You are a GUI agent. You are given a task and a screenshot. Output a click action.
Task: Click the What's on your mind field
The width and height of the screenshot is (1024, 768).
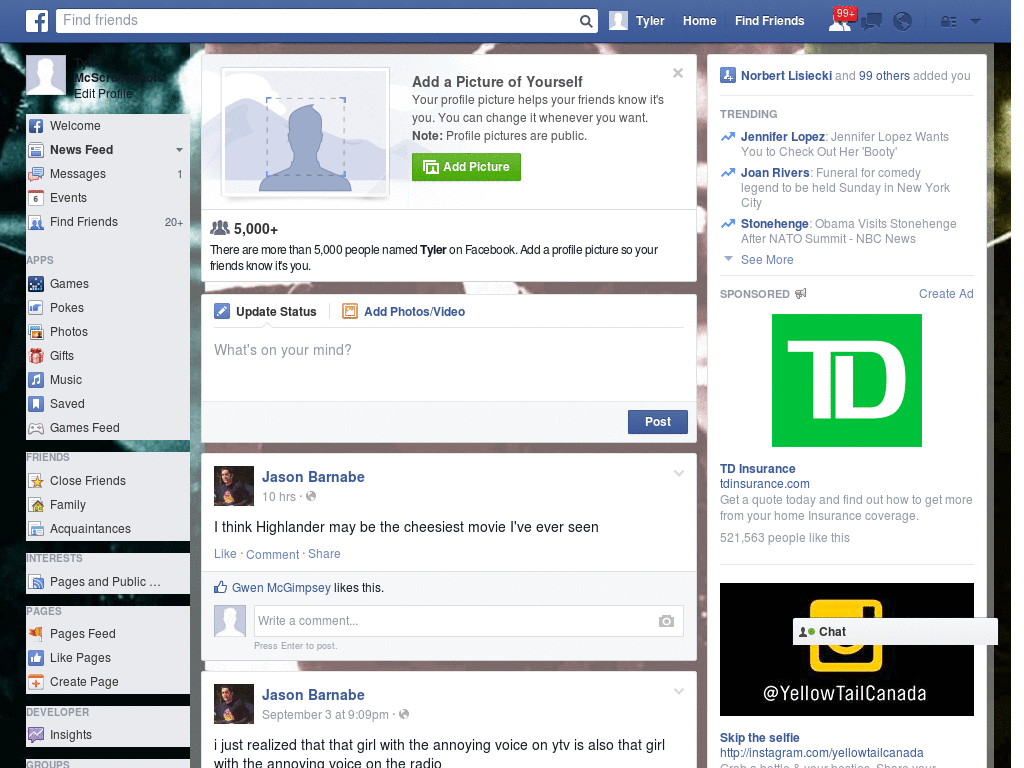click(449, 364)
